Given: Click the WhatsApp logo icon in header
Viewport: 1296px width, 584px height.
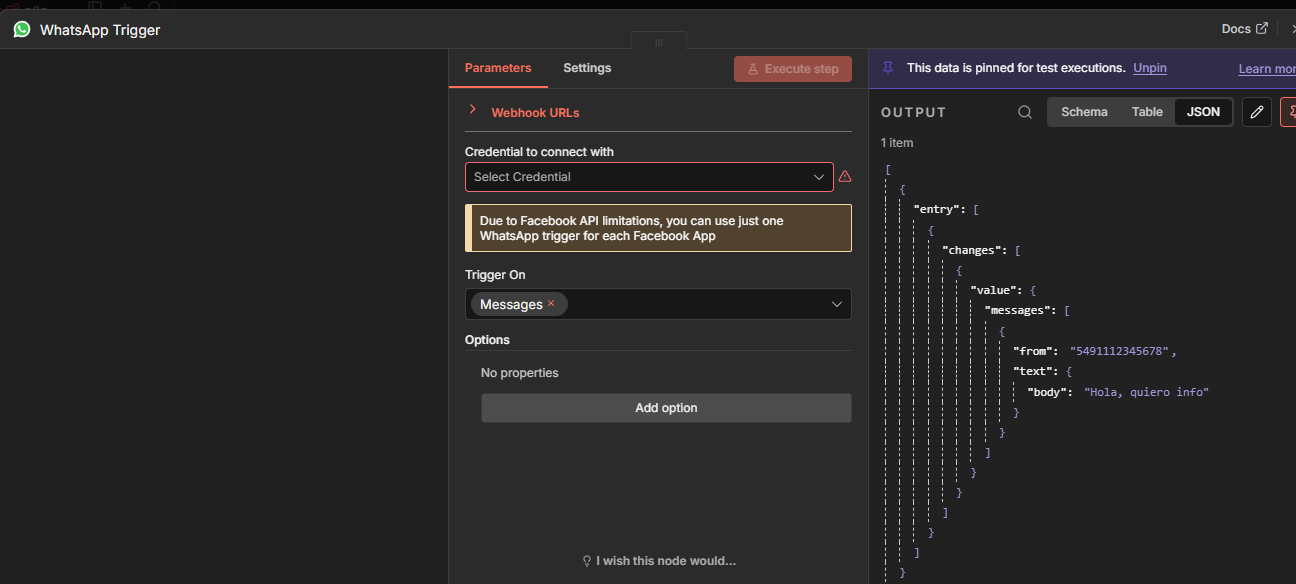Looking at the screenshot, I should [21, 29].
